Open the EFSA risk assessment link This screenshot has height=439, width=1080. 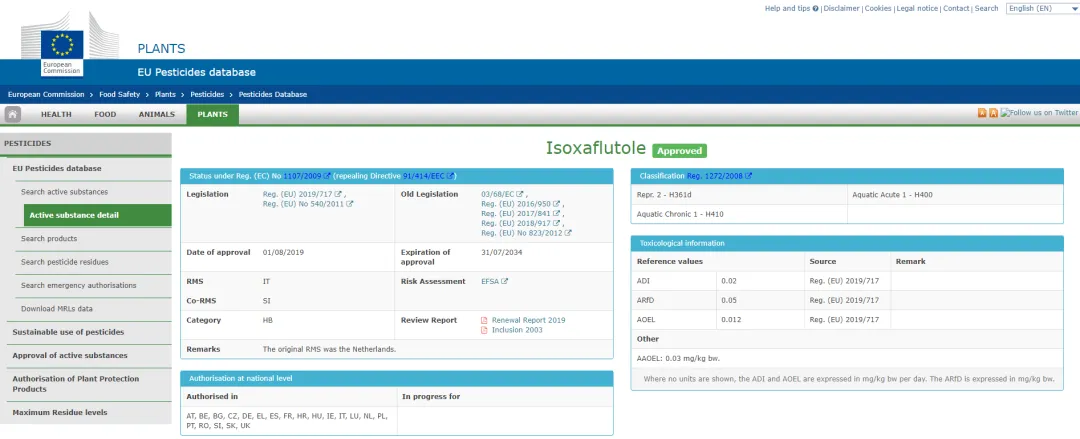coord(490,281)
